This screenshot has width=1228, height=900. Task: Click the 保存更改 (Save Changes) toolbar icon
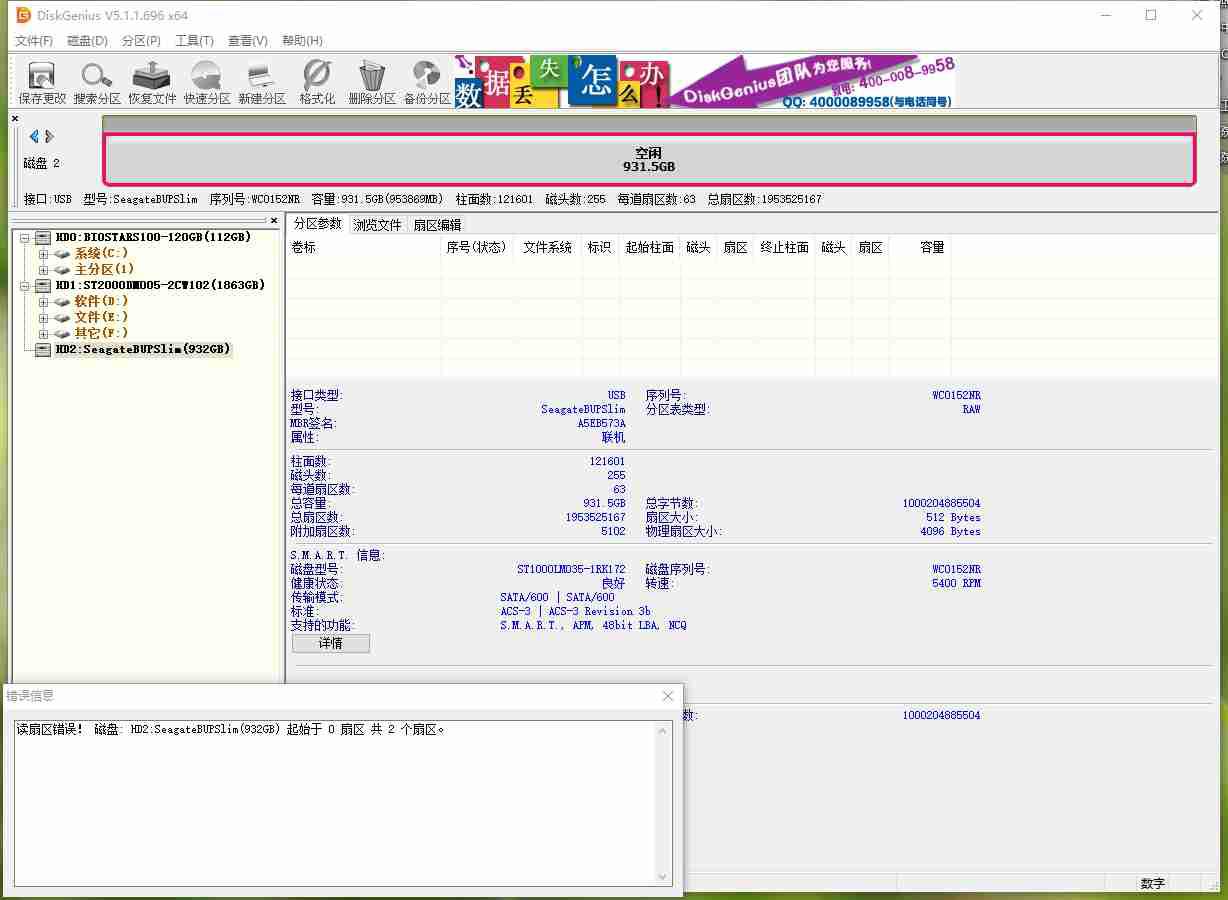point(42,76)
